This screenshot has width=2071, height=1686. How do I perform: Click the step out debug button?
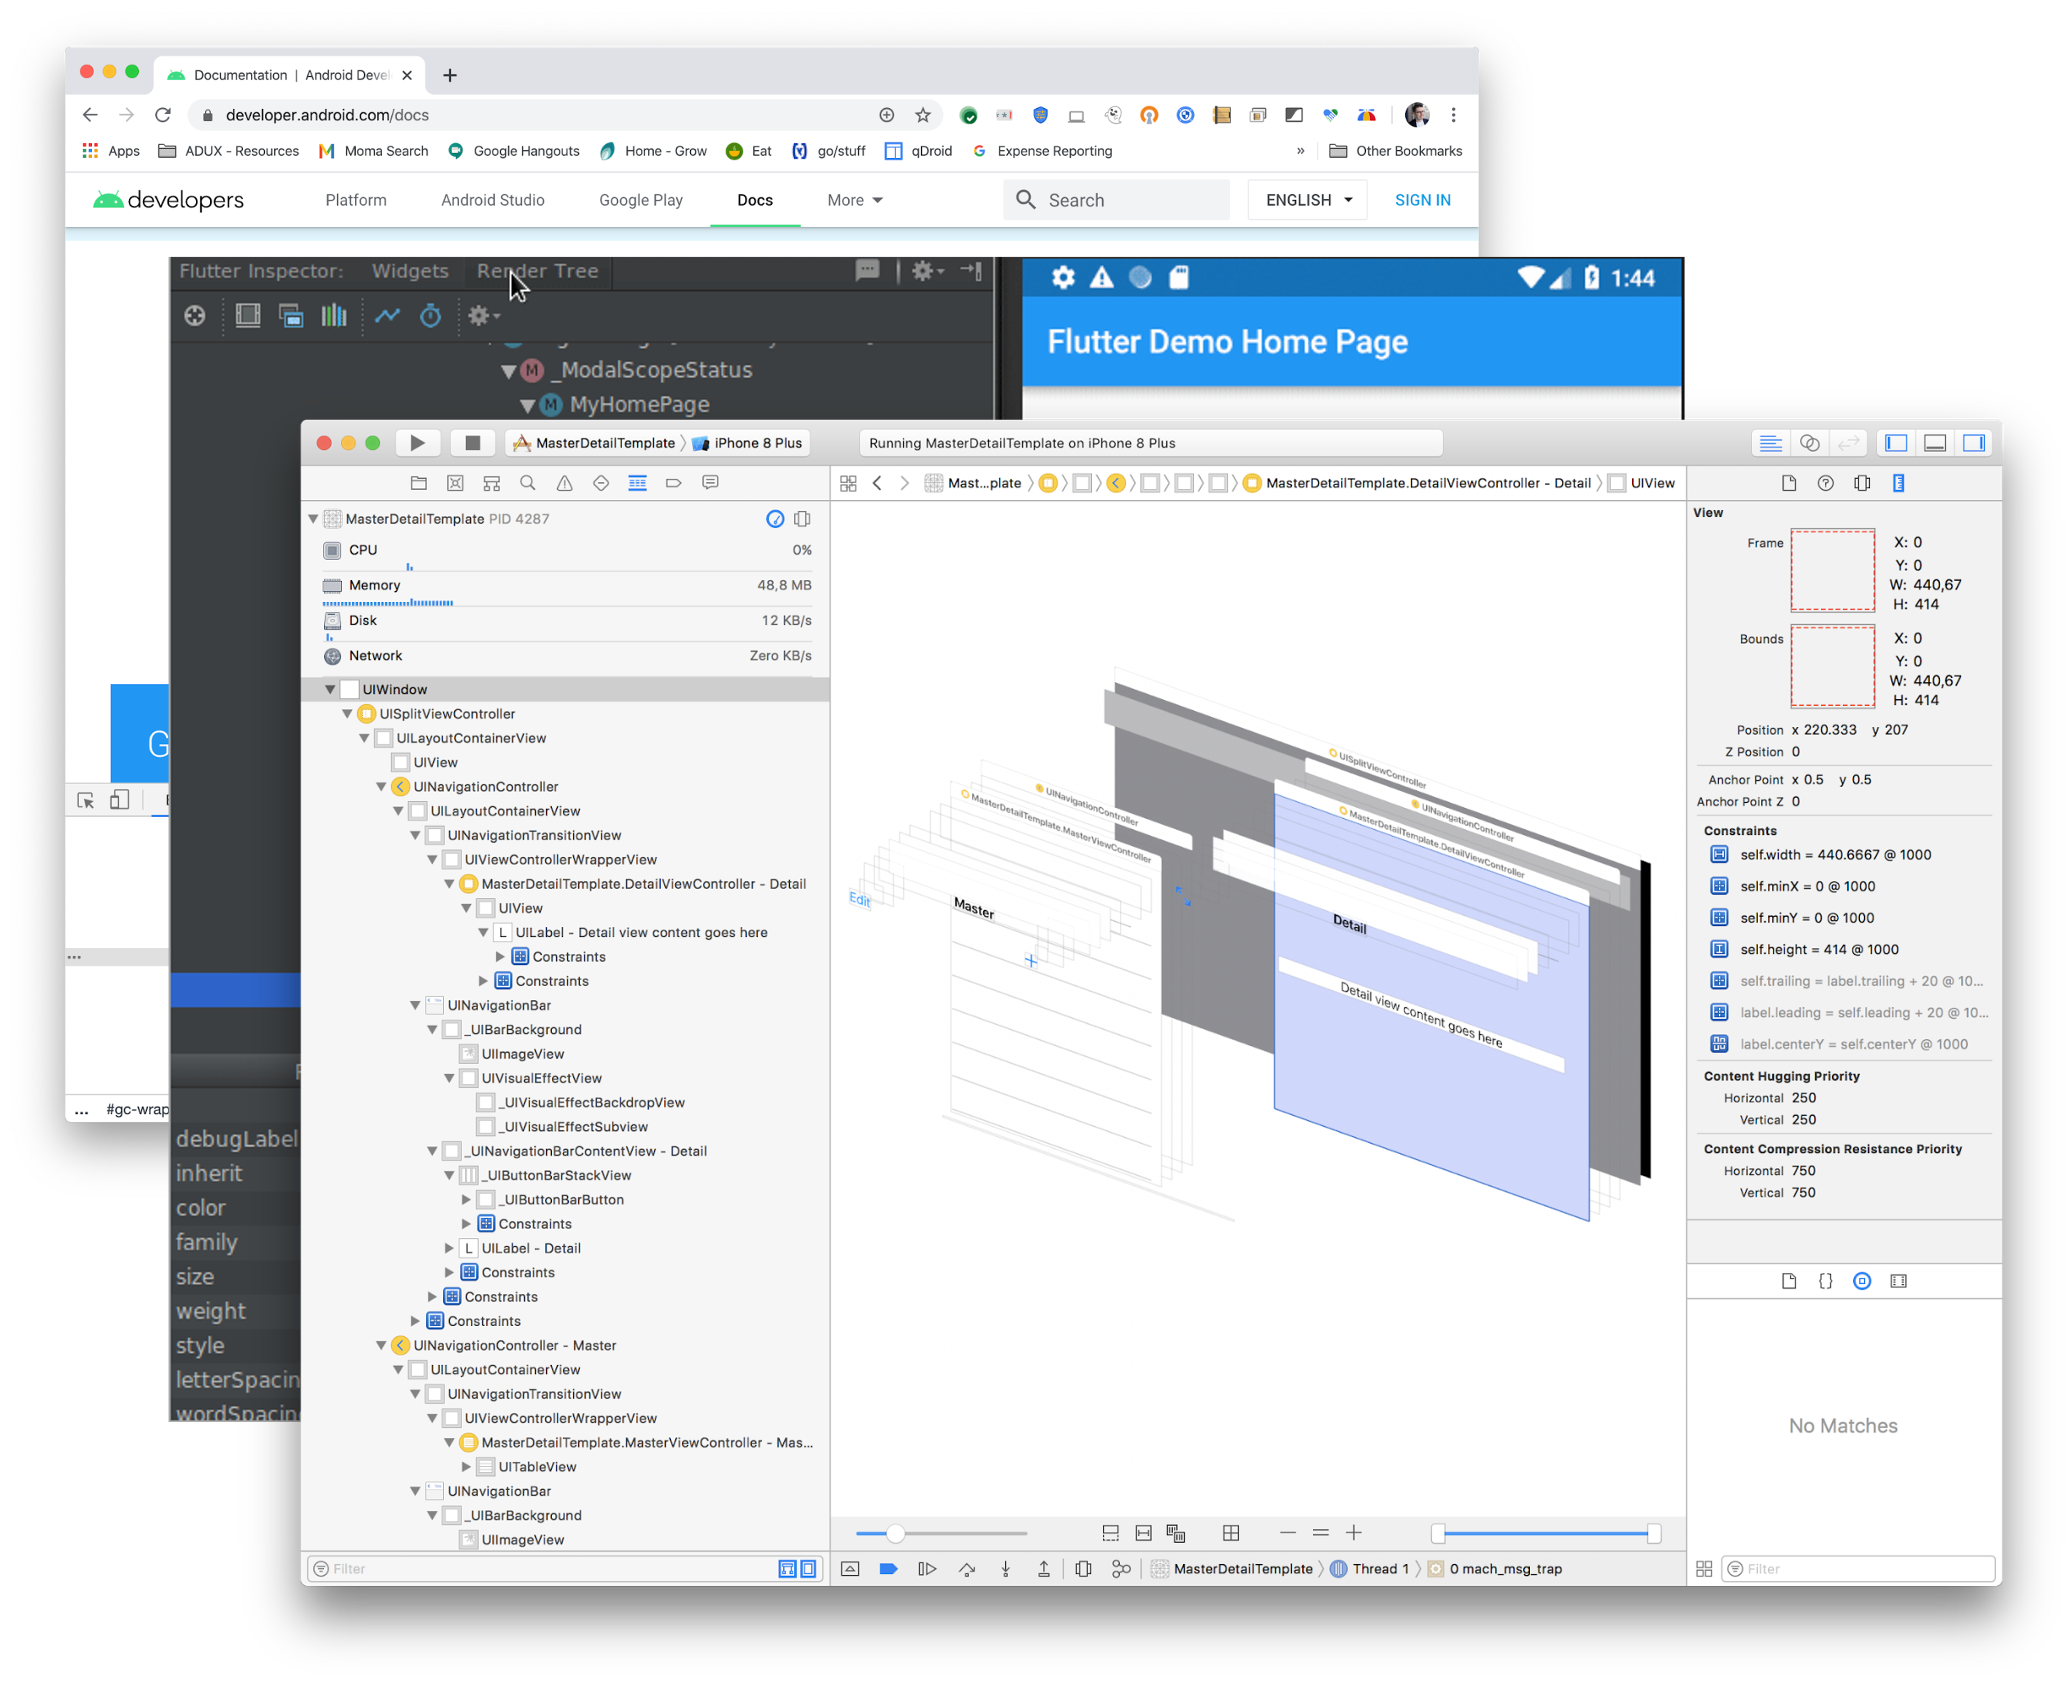(1043, 1569)
